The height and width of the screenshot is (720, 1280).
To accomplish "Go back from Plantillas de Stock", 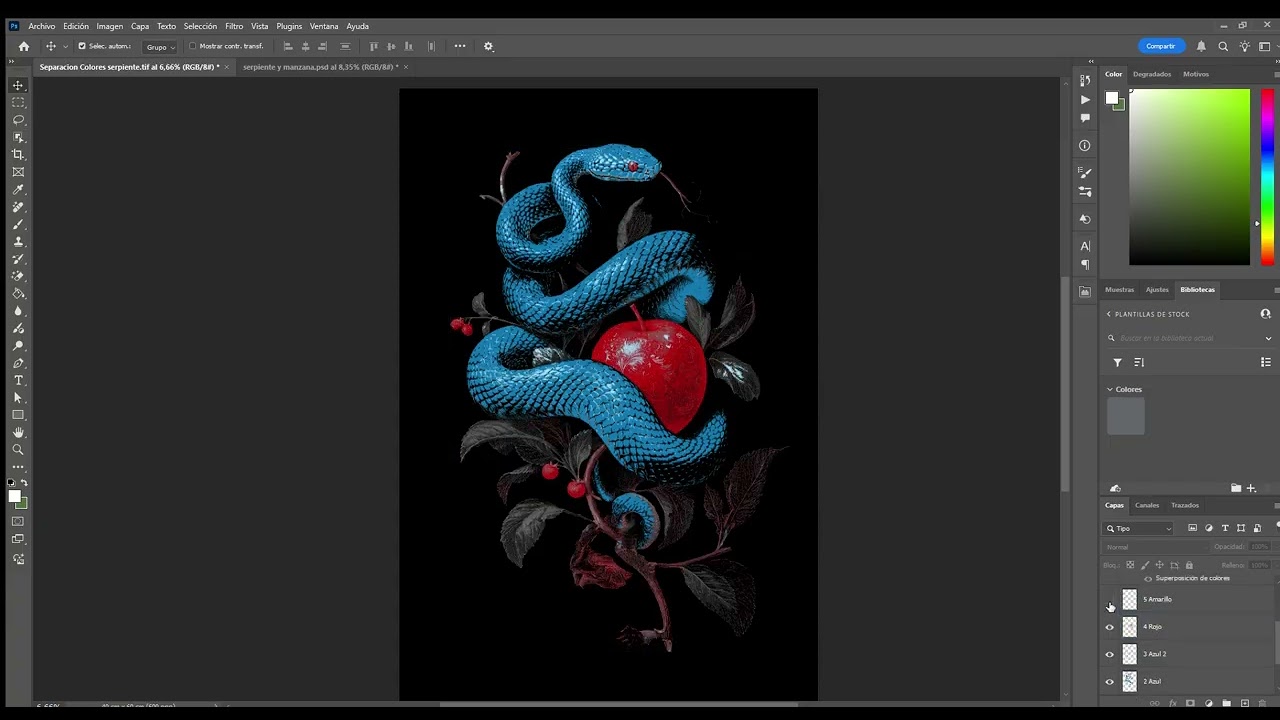I will 1109,314.
